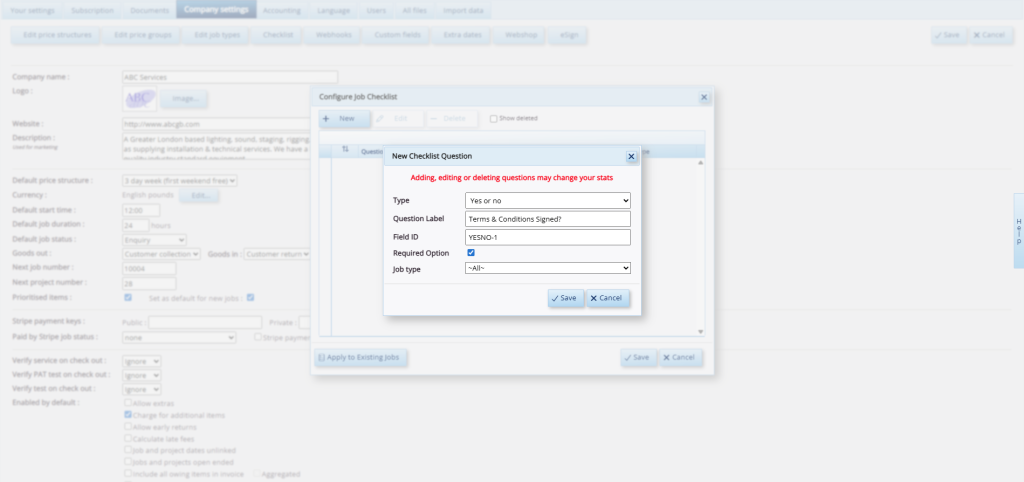Click the logo Image... button
The image size is (1024, 482).
pyautogui.click(x=184, y=99)
